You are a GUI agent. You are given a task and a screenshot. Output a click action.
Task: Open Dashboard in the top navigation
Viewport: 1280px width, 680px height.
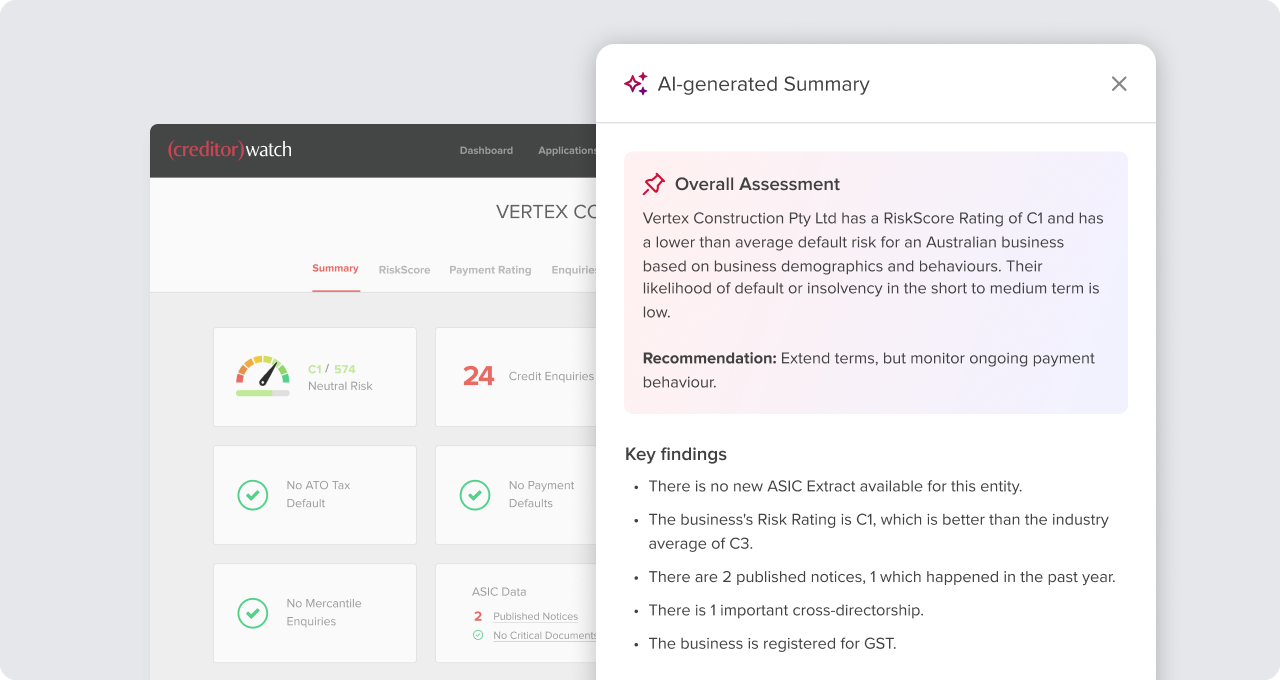coord(486,151)
